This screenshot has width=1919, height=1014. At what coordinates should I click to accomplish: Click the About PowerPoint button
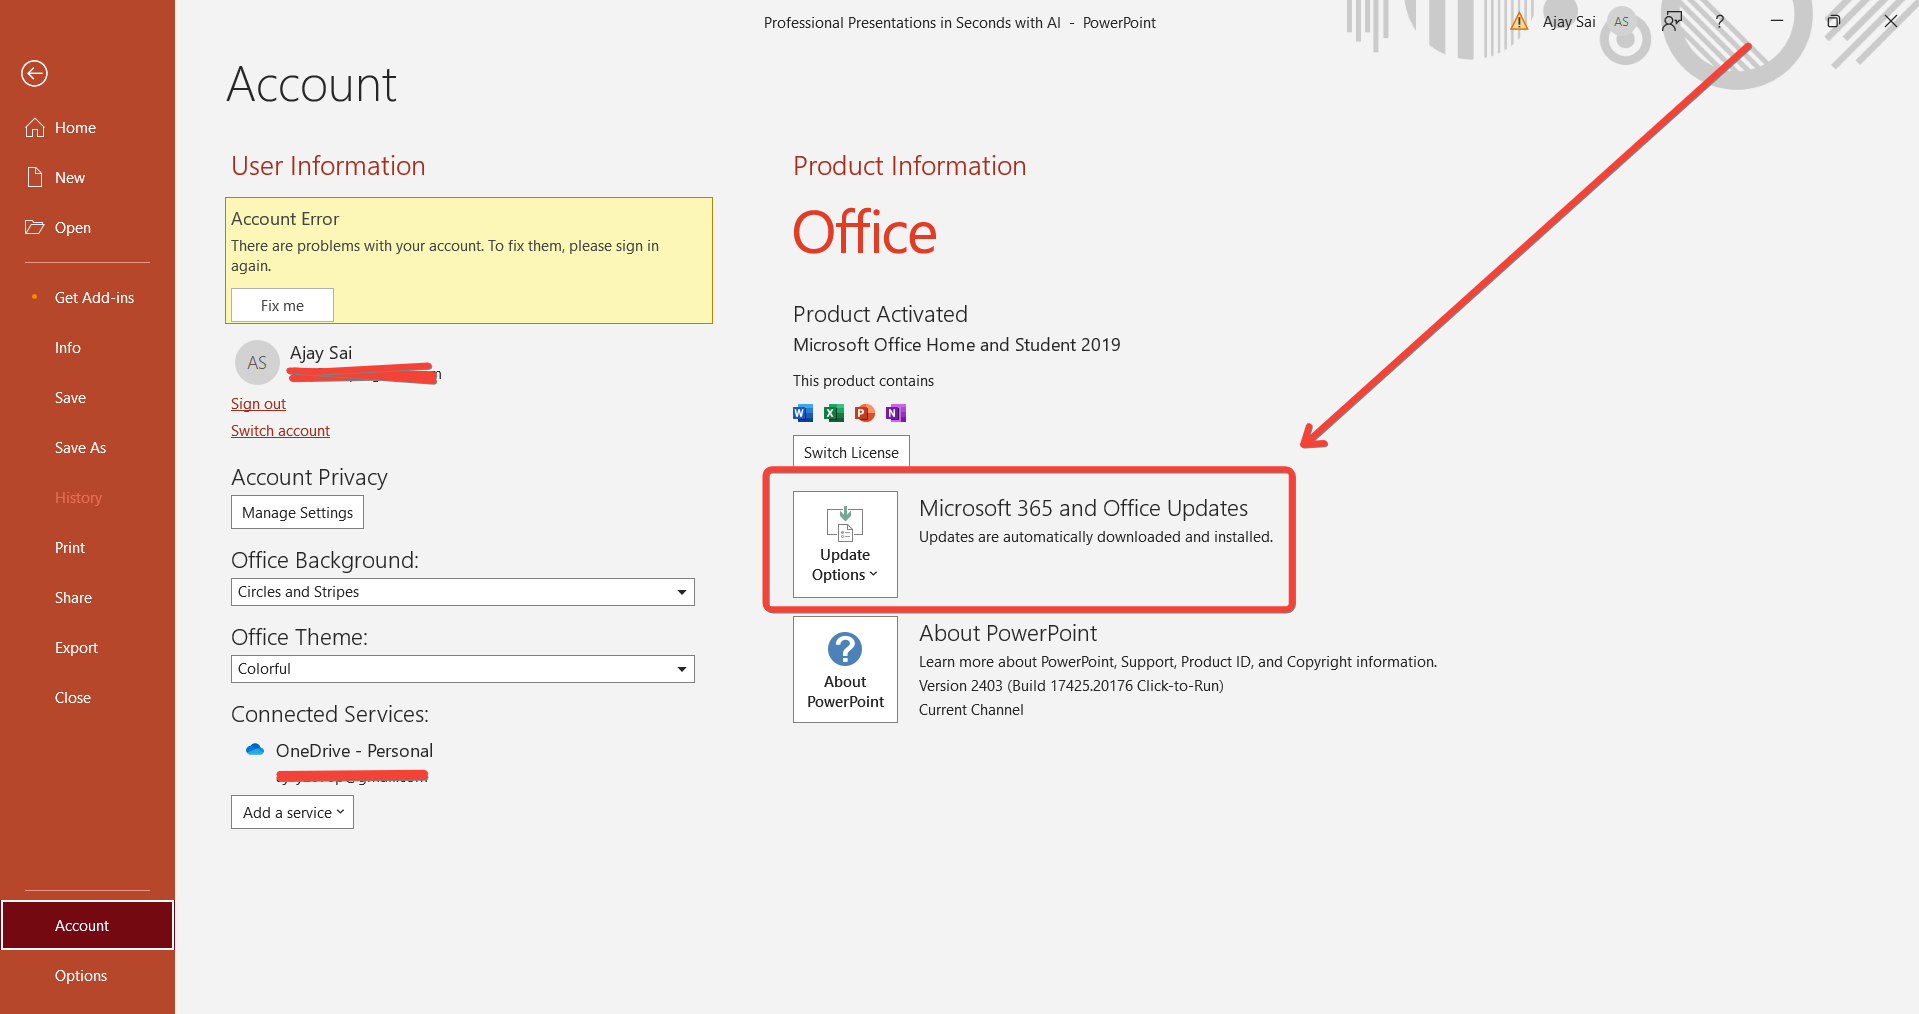tap(845, 669)
